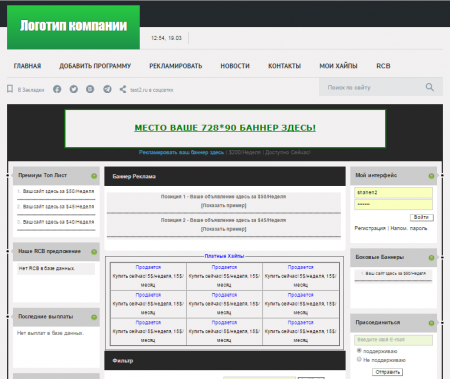Image resolution: width=450 pixels, height=379 pixels.
Task: Collapse the Присоединиться panel via green dot
Action: (431, 323)
